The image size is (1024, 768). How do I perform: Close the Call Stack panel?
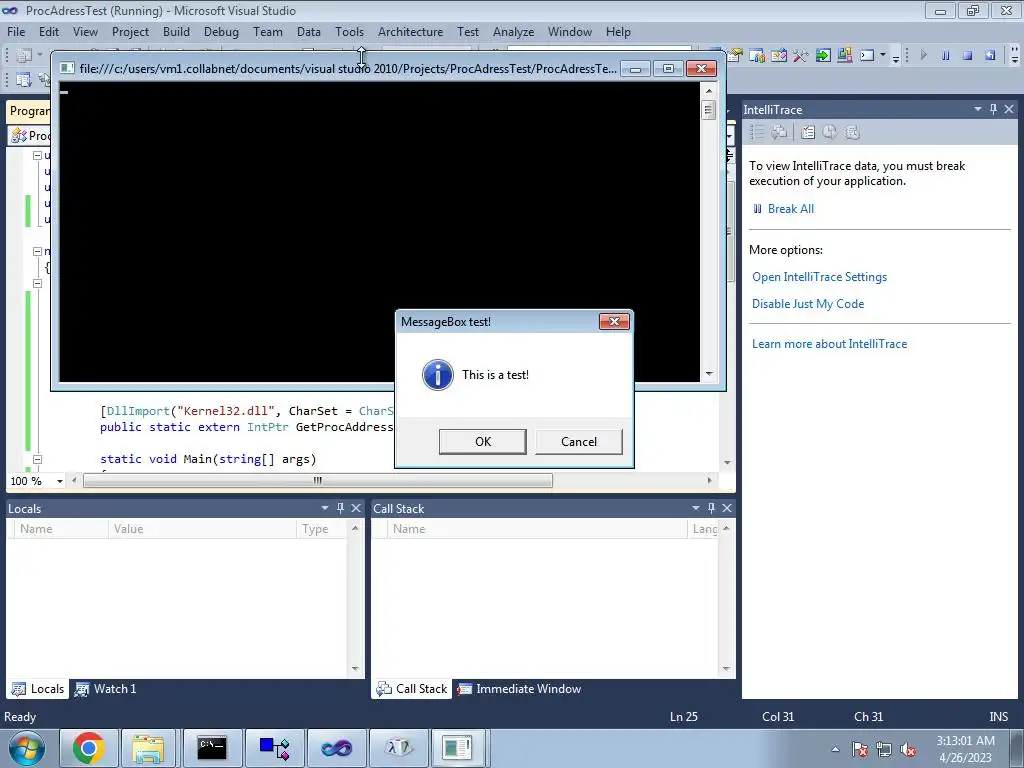point(727,508)
